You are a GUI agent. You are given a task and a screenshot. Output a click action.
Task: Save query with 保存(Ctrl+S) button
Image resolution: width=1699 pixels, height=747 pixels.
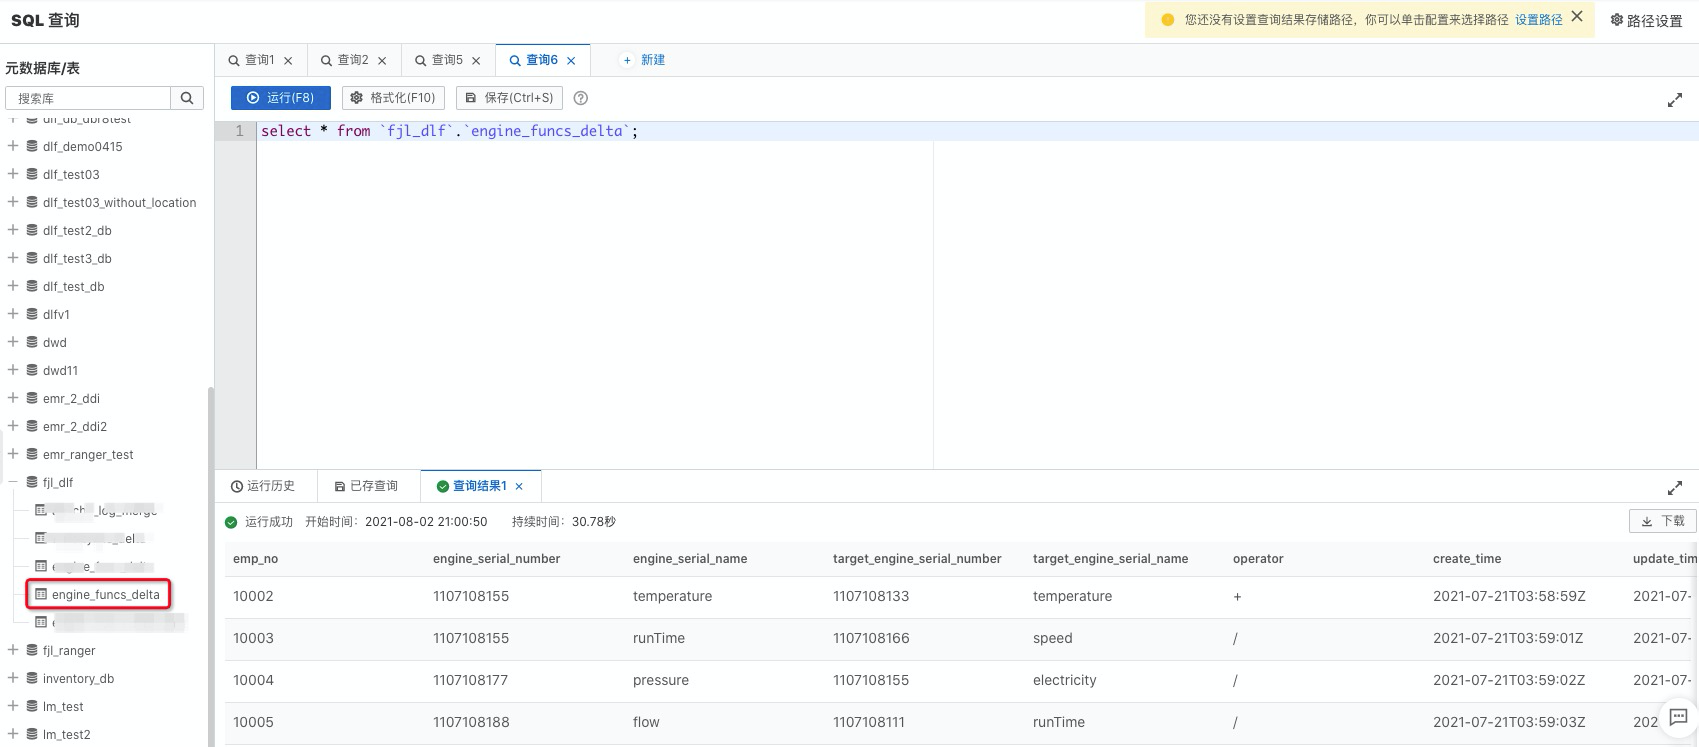509,98
